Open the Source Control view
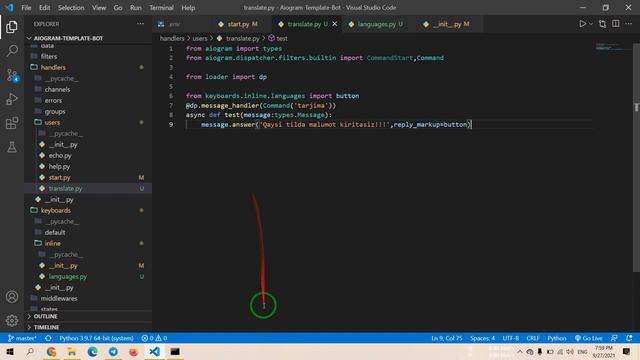 click(12, 75)
